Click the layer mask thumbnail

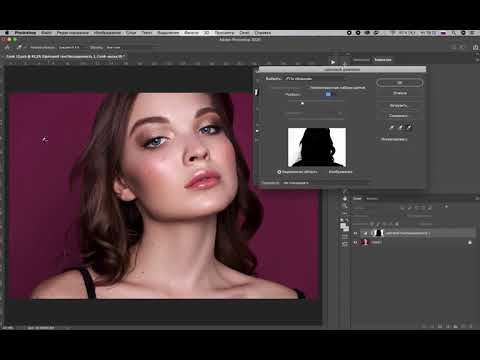tap(379, 233)
